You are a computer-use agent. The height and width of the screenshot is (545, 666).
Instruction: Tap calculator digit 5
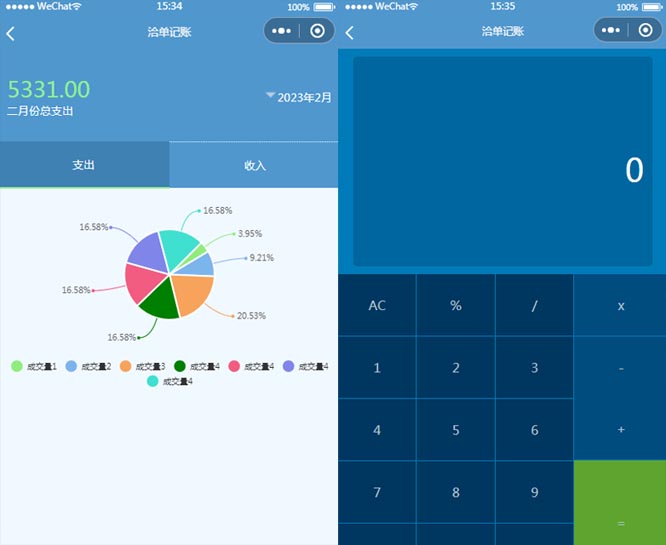point(456,429)
